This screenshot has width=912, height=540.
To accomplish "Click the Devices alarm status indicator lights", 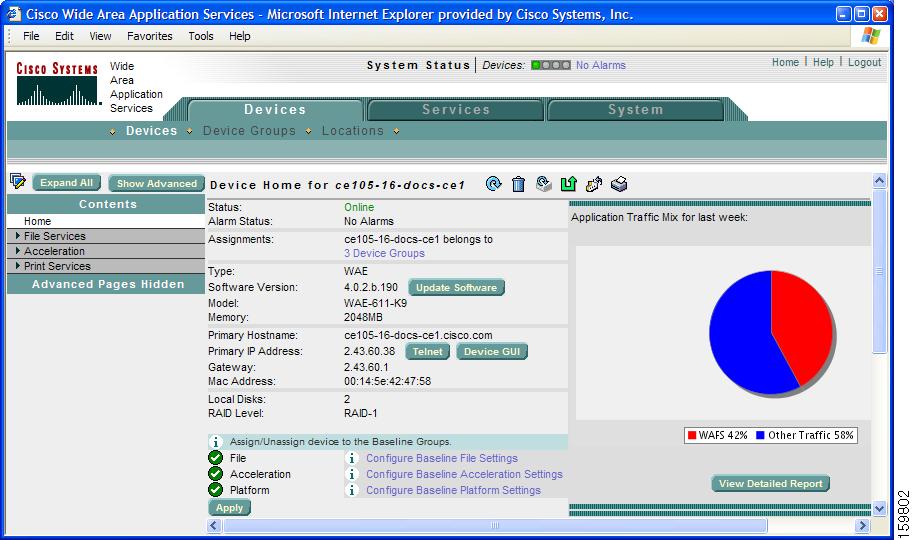I will [551, 65].
